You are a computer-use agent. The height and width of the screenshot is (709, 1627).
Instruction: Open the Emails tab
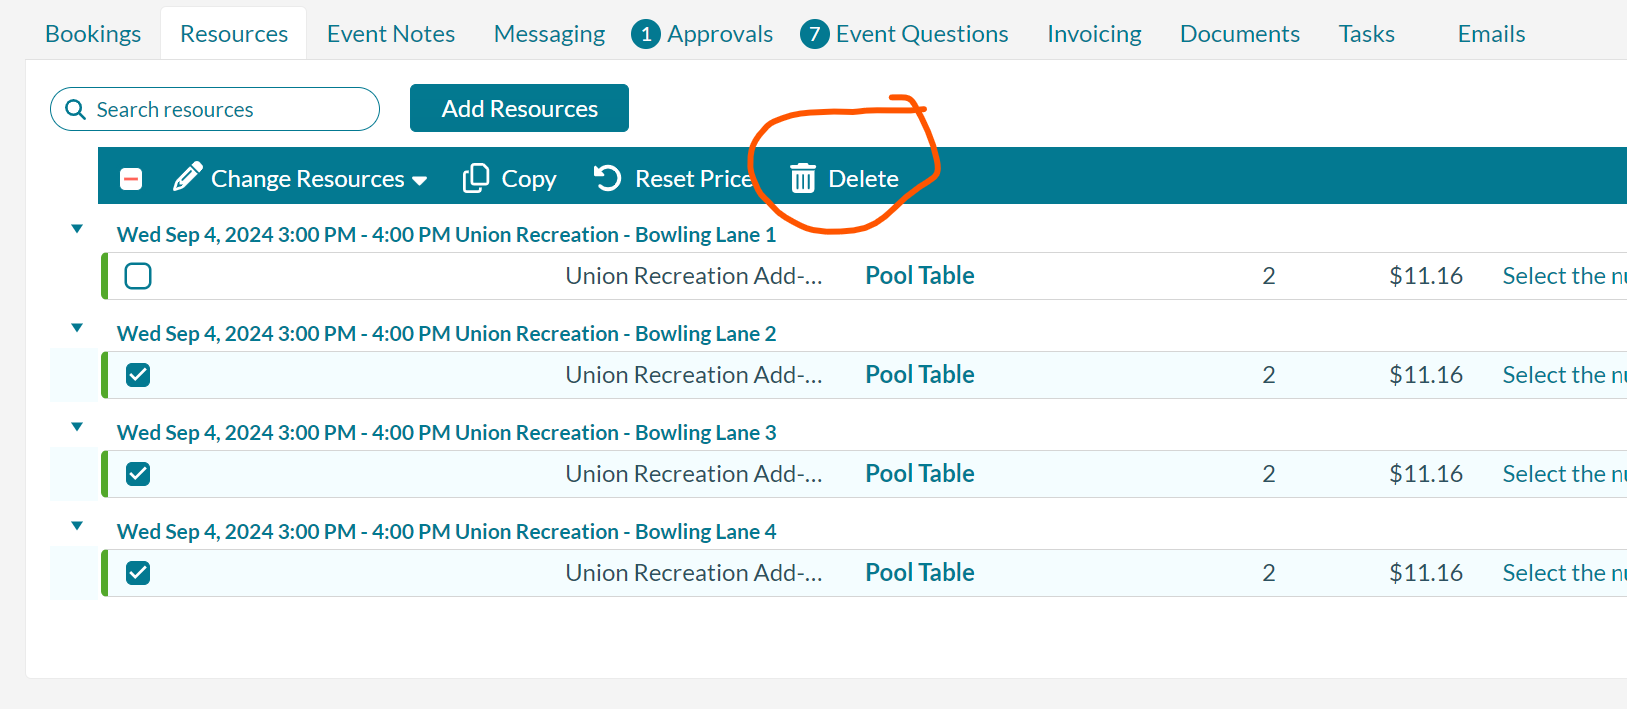coord(1491,34)
